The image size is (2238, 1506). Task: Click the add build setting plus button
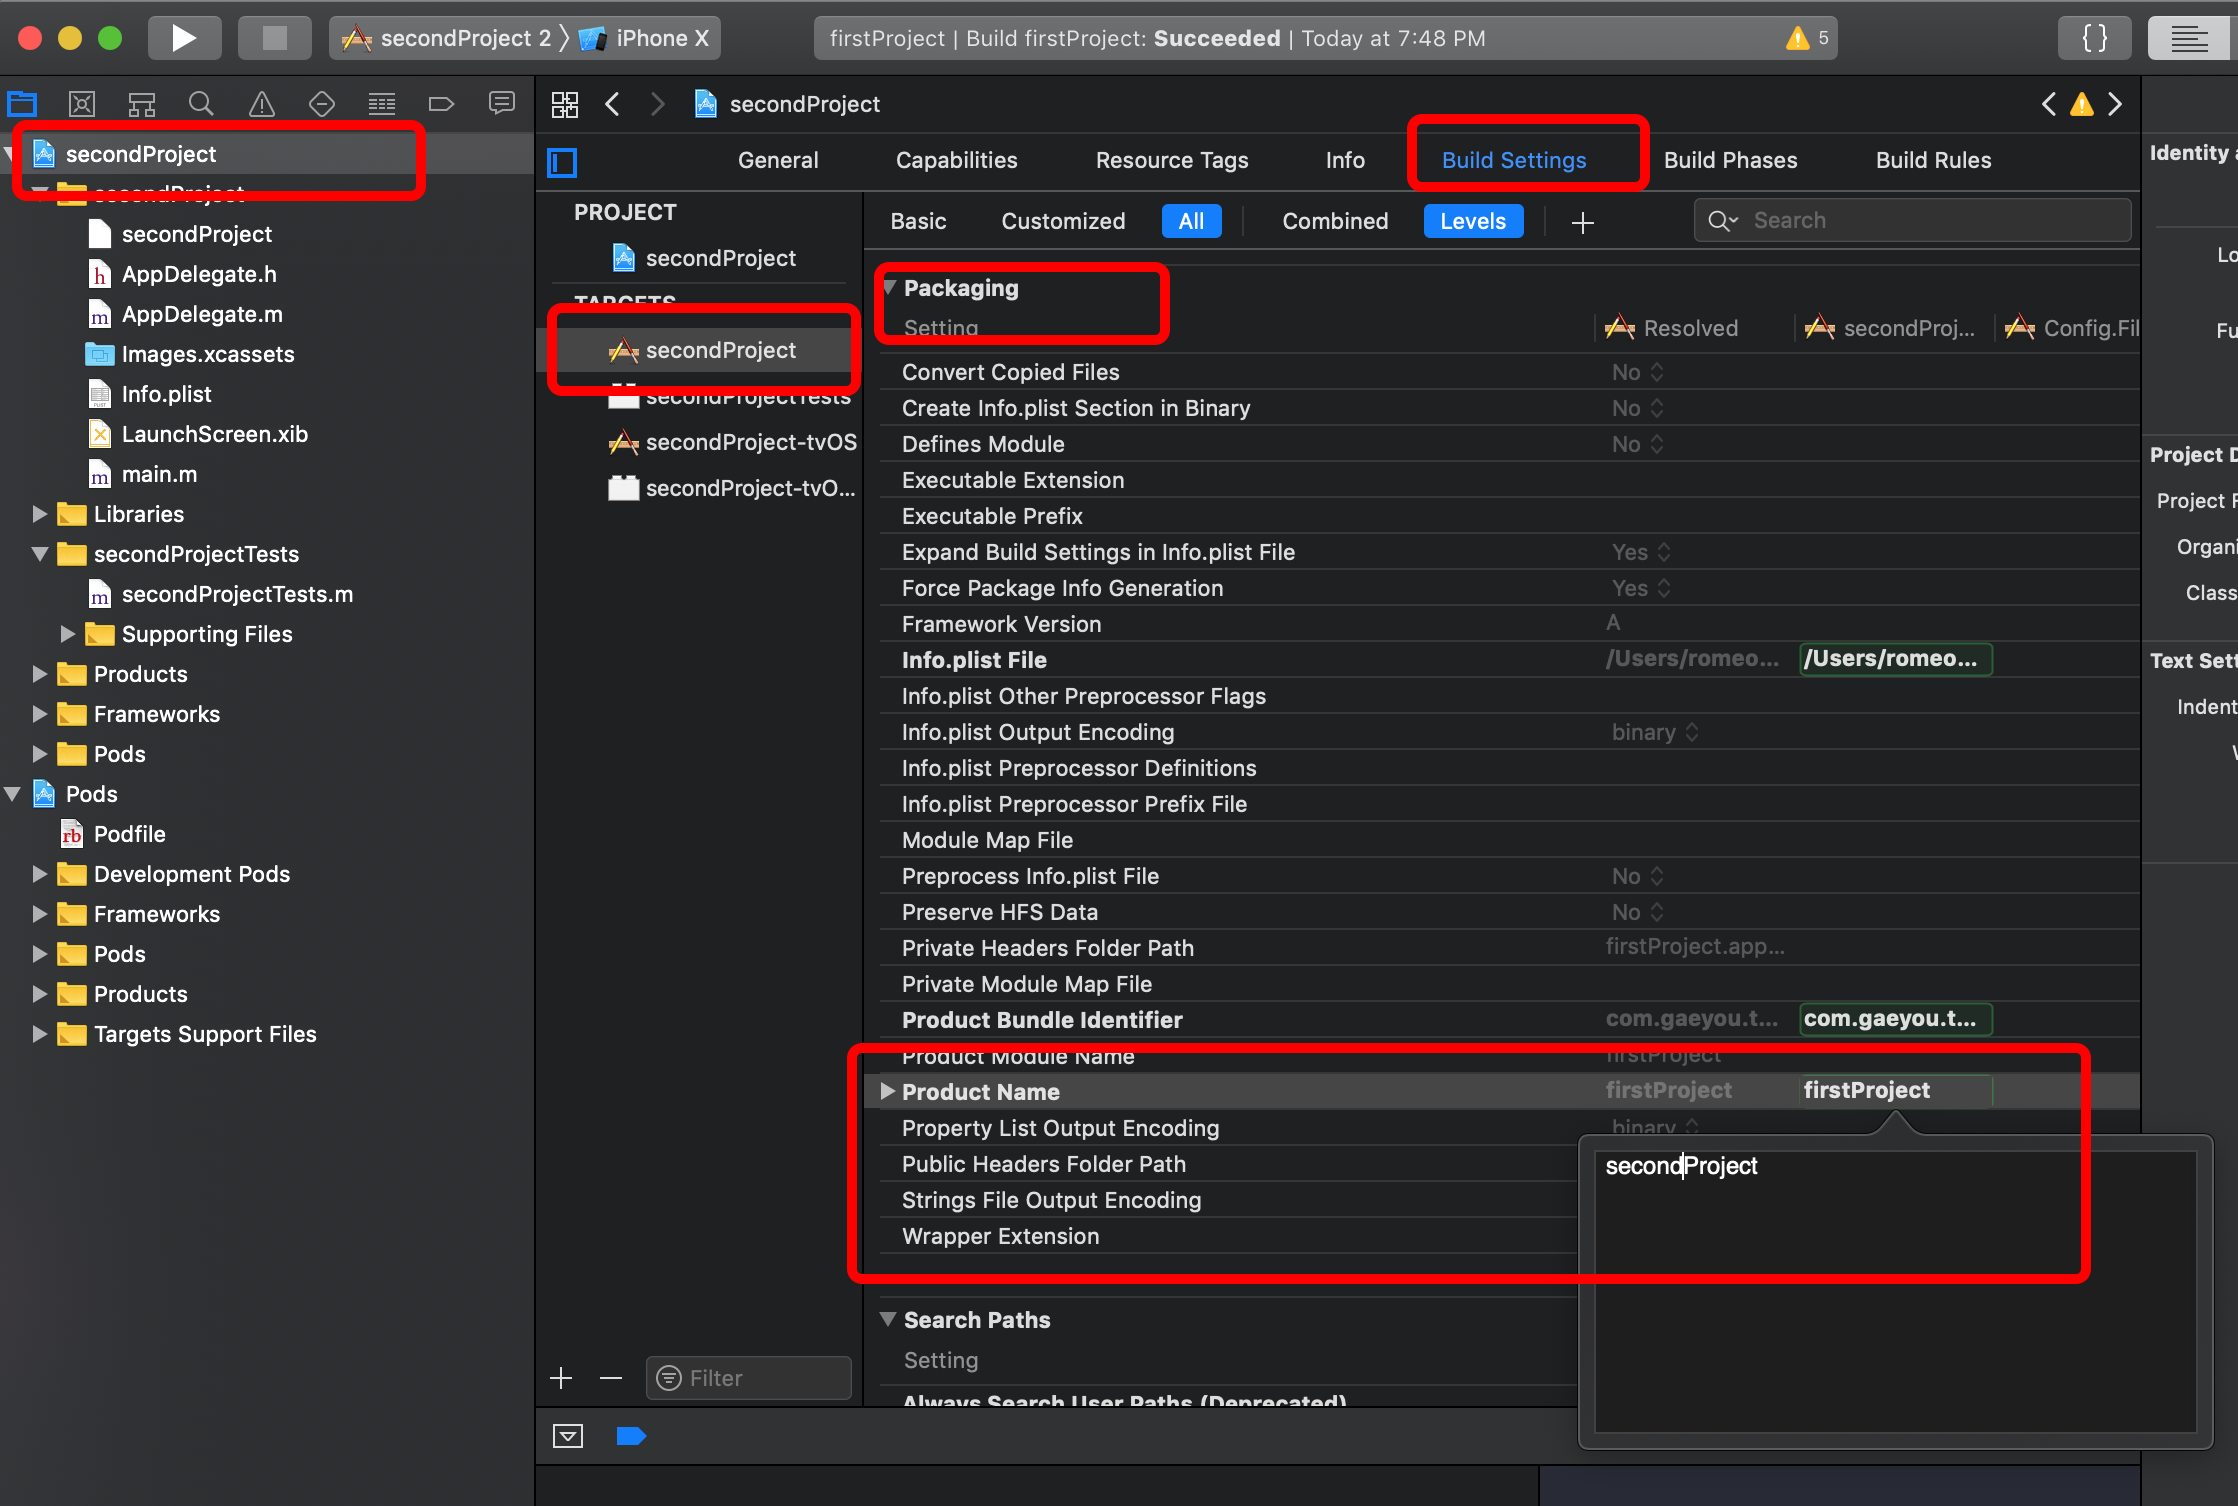pos(1582,222)
